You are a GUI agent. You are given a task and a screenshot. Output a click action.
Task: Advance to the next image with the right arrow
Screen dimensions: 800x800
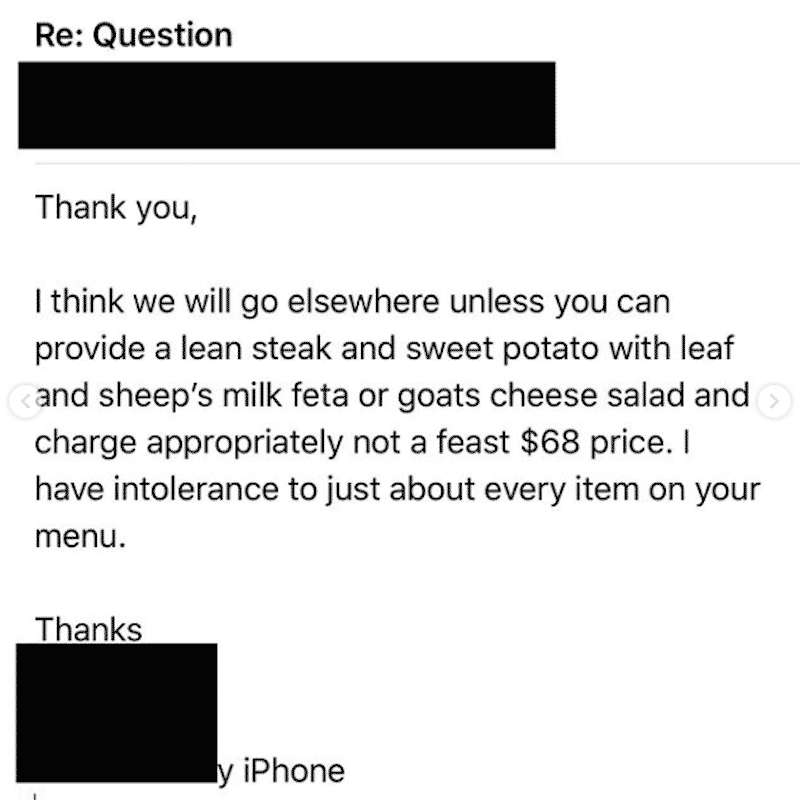point(774,402)
